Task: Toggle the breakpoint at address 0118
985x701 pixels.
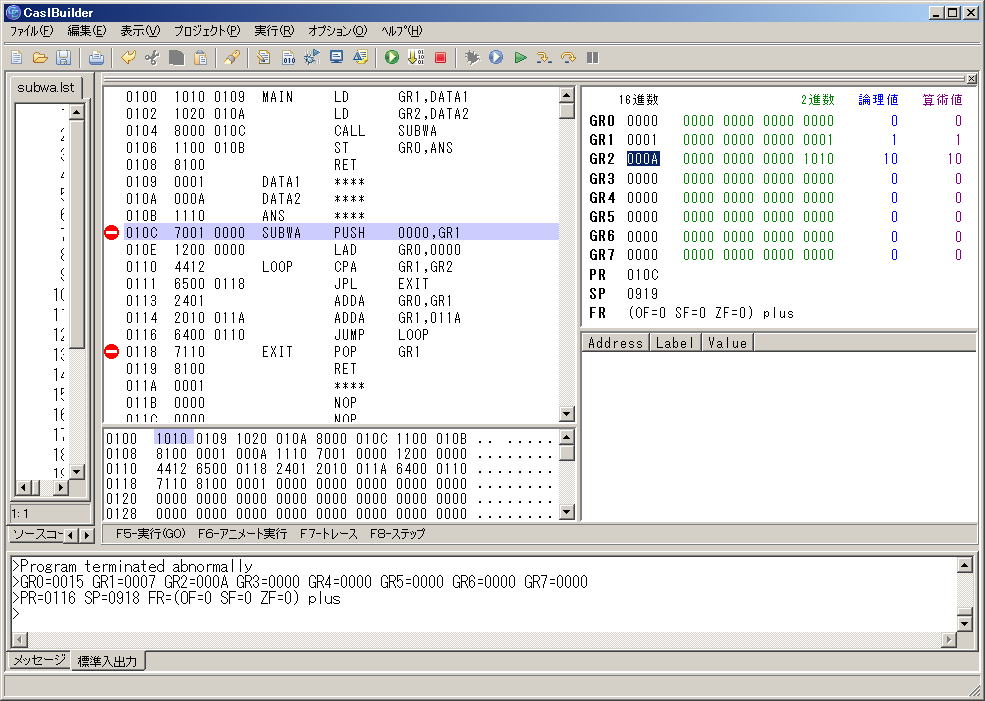Action: 111,351
